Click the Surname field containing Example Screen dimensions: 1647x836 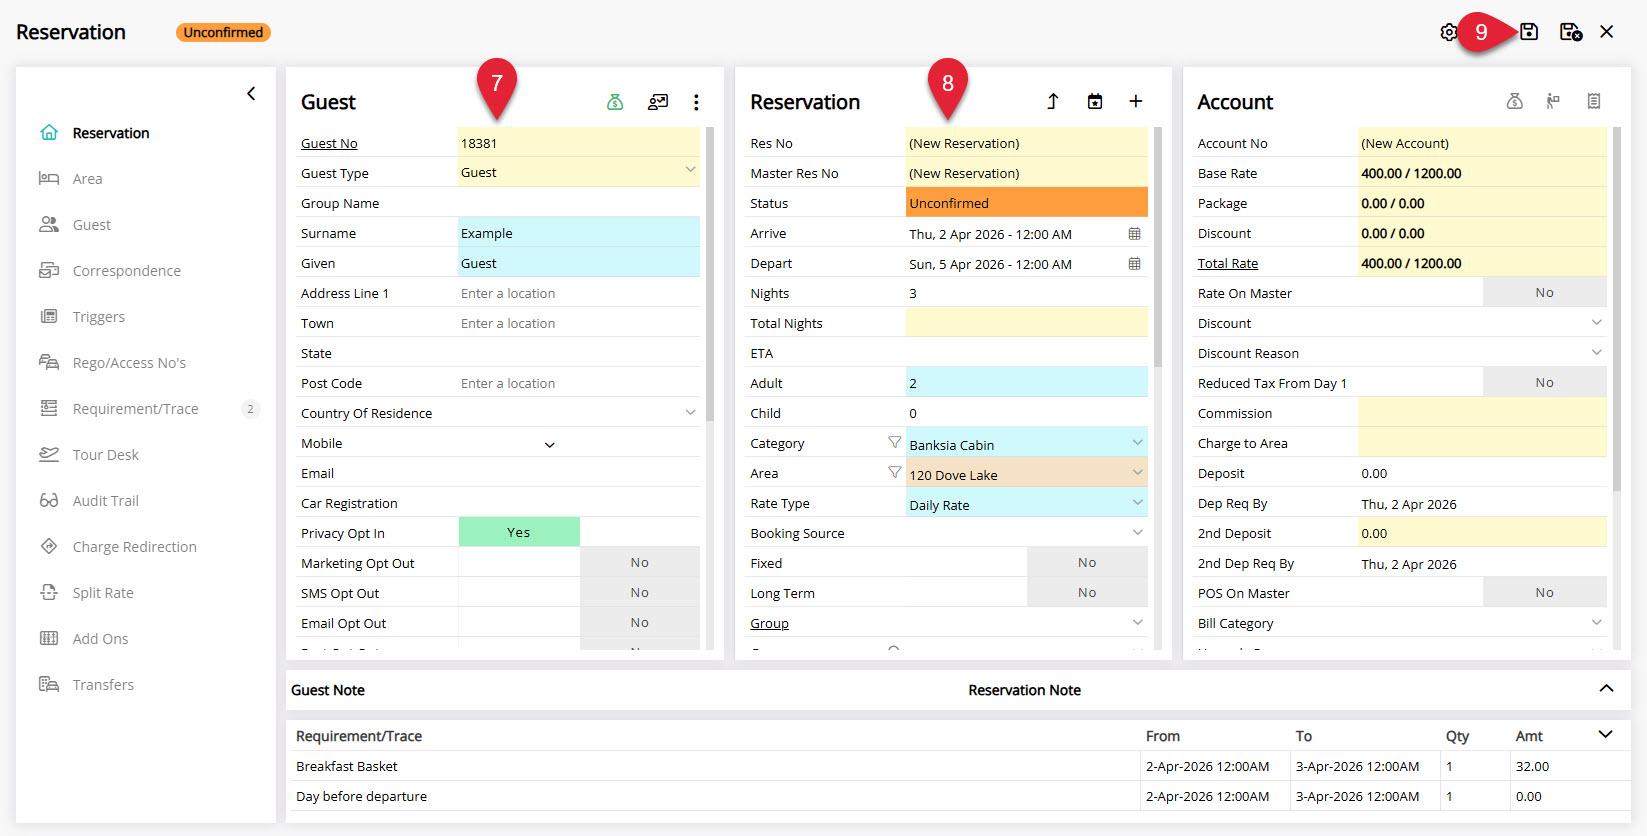579,233
